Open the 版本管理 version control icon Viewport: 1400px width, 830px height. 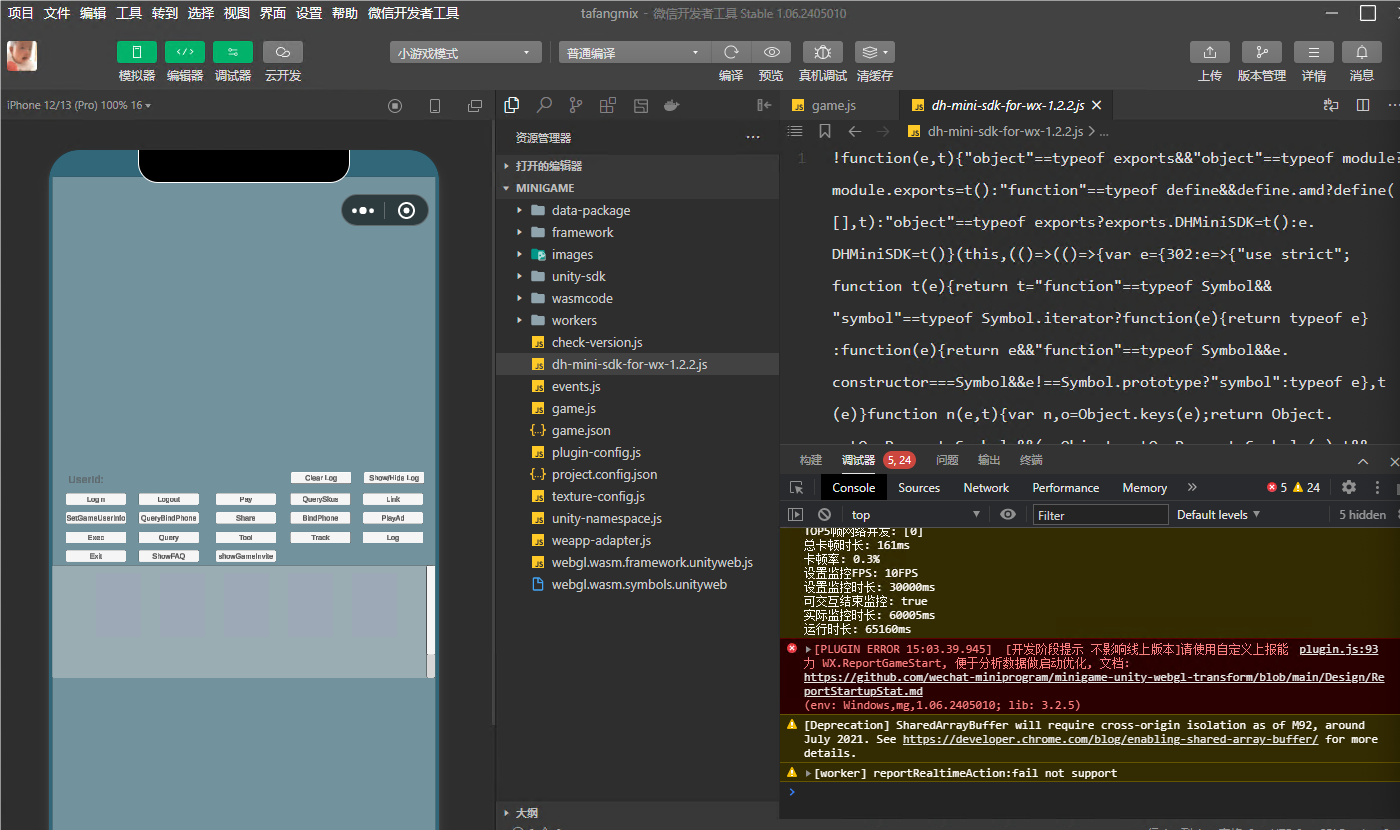pos(1262,52)
